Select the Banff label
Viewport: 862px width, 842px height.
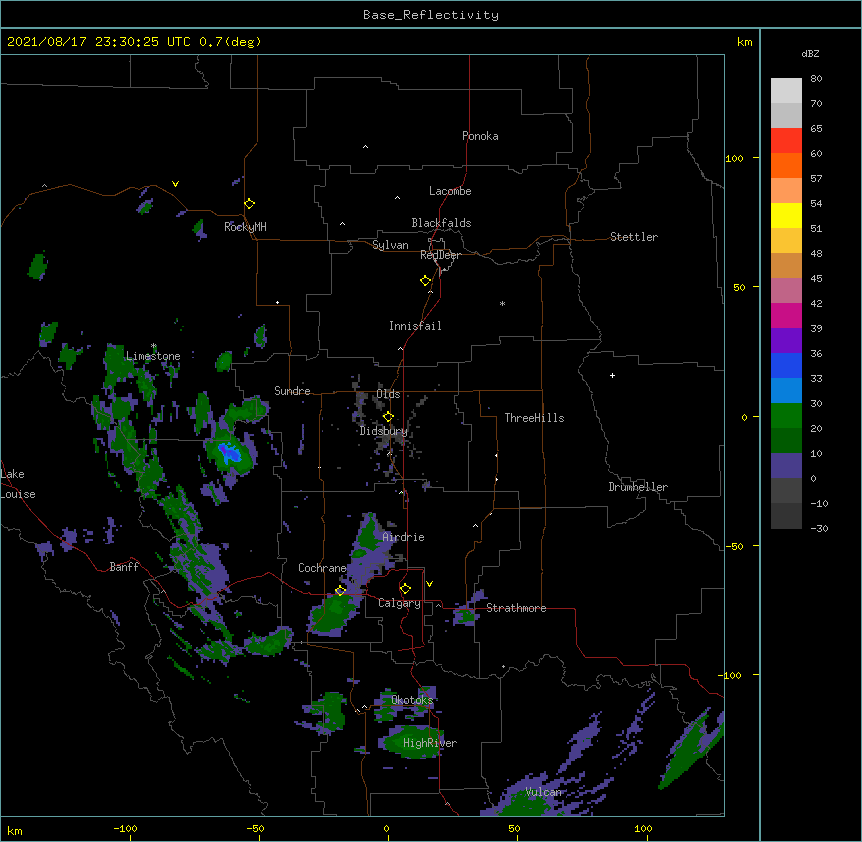coord(124,567)
